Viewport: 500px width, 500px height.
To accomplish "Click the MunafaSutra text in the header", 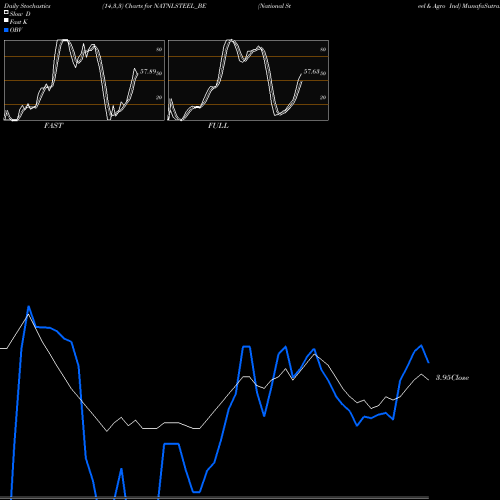I will coord(480,6).
